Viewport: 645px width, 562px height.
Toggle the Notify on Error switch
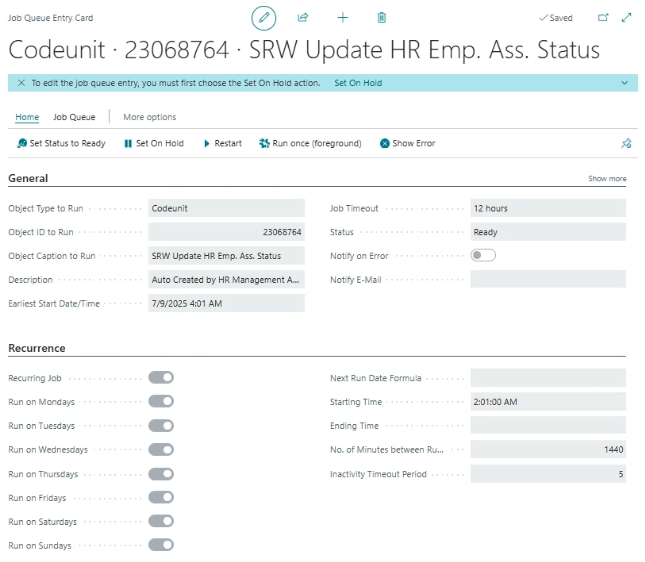pyautogui.click(x=483, y=255)
